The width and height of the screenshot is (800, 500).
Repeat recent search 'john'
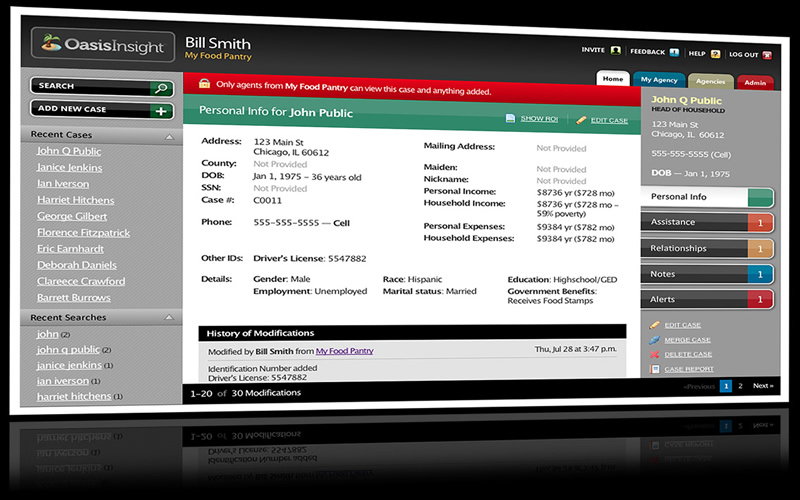(x=47, y=334)
